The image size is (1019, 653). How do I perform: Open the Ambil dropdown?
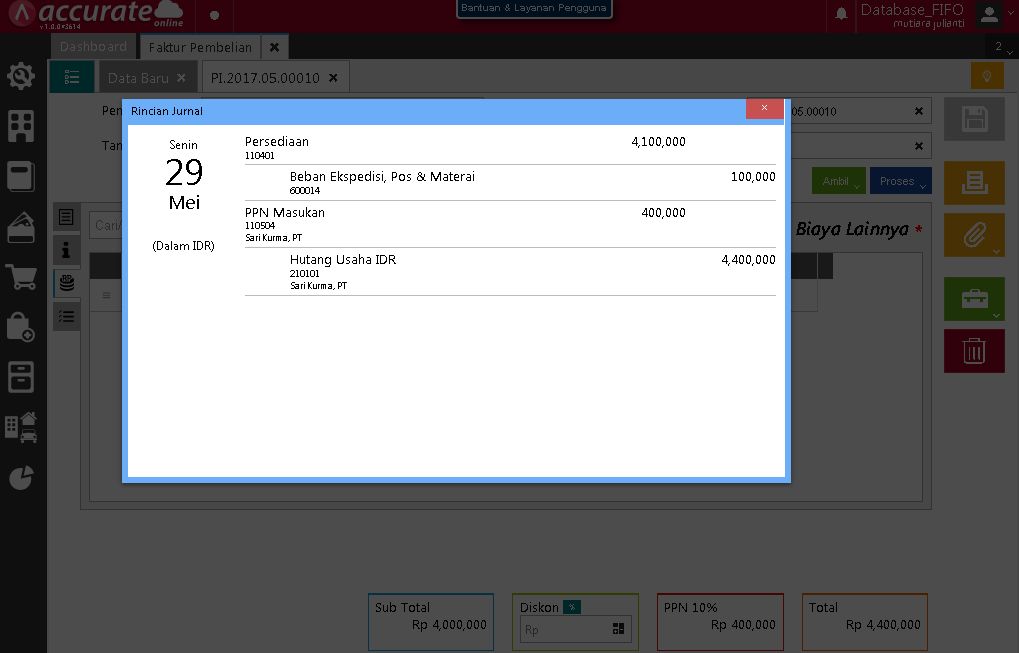[838, 181]
